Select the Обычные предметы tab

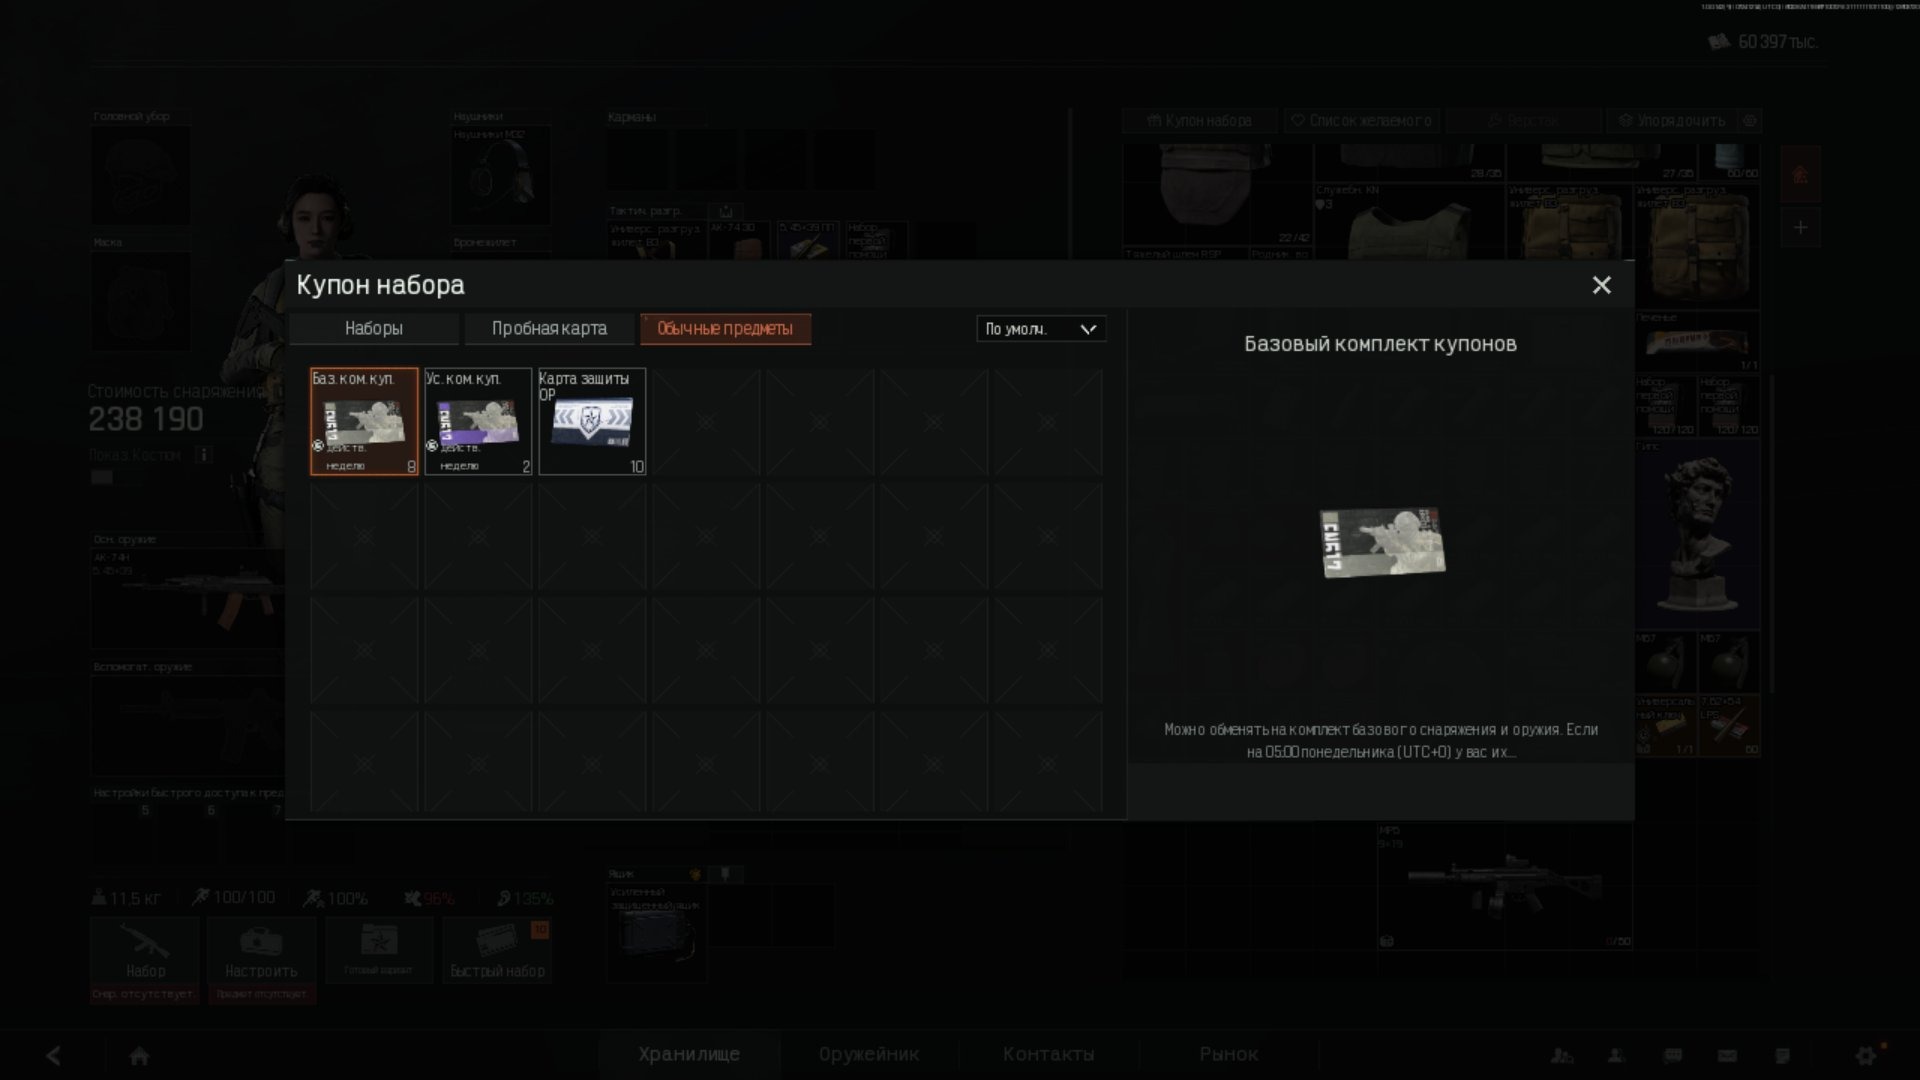pyautogui.click(x=725, y=329)
